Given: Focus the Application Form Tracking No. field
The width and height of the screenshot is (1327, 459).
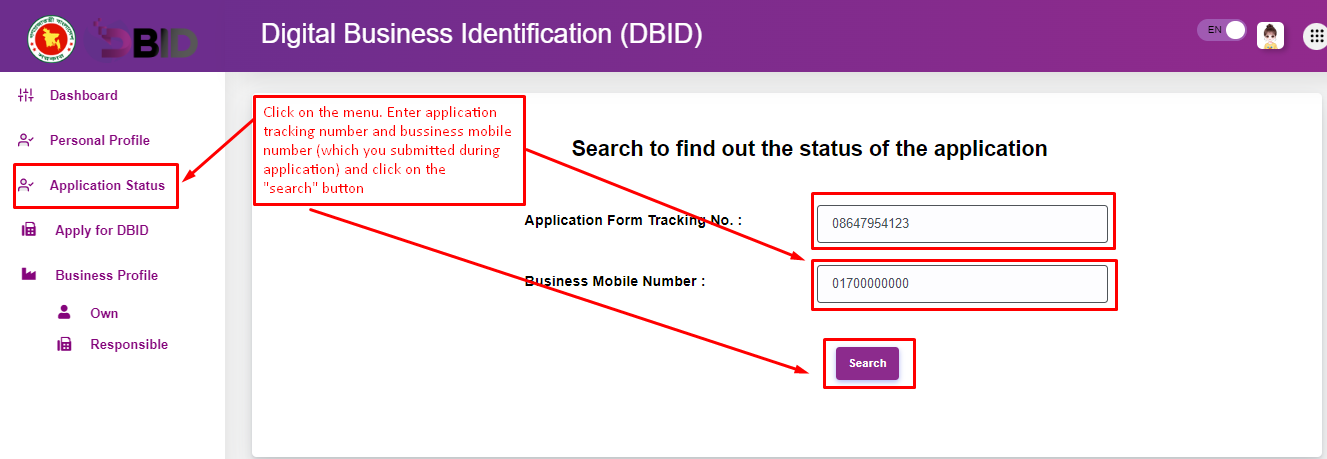Looking at the screenshot, I should point(962,224).
